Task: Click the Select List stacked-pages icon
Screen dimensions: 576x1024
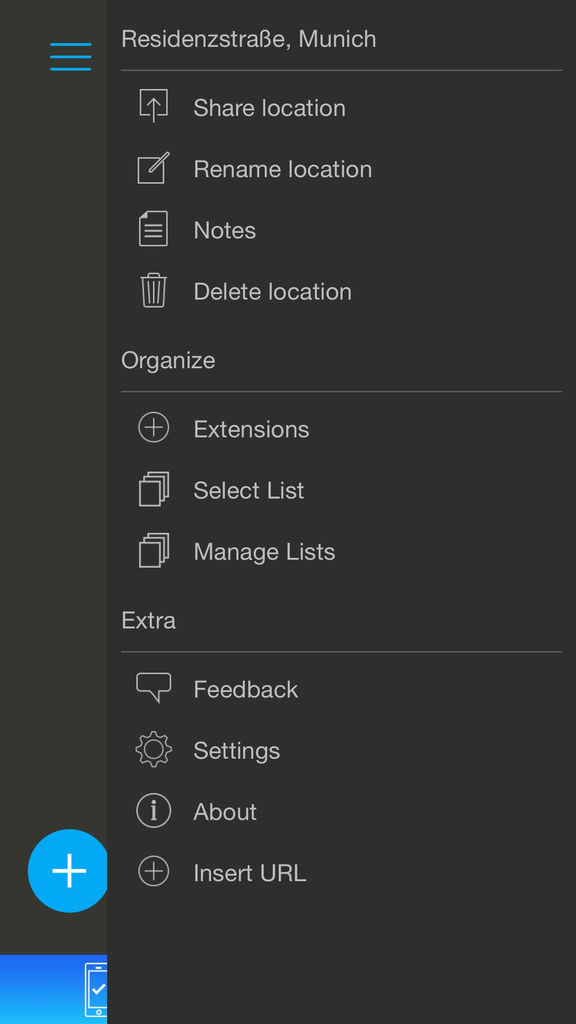Action: pos(153,490)
